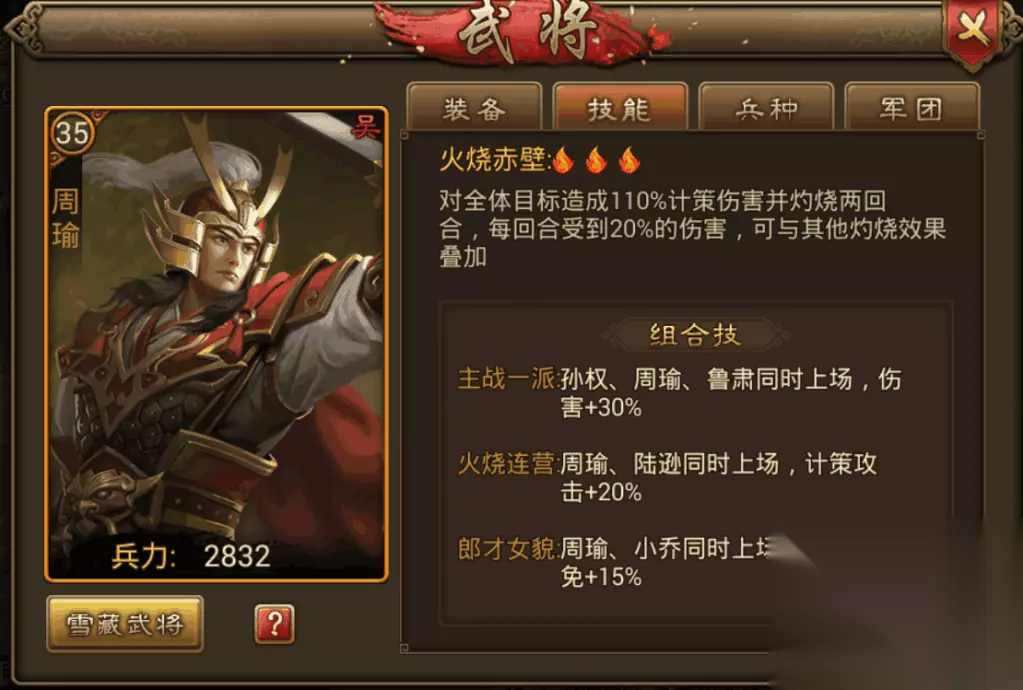This screenshot has width=1023, height=690.
Task: Go to the 军团 tab
Action: [x=912, y=108]
